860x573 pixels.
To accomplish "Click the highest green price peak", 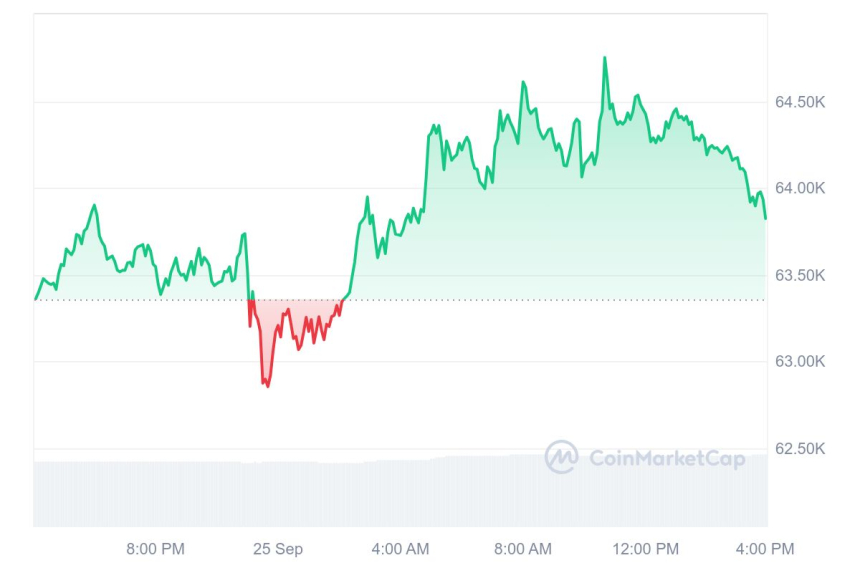I will pyautogui.click(x=605, y=58).
